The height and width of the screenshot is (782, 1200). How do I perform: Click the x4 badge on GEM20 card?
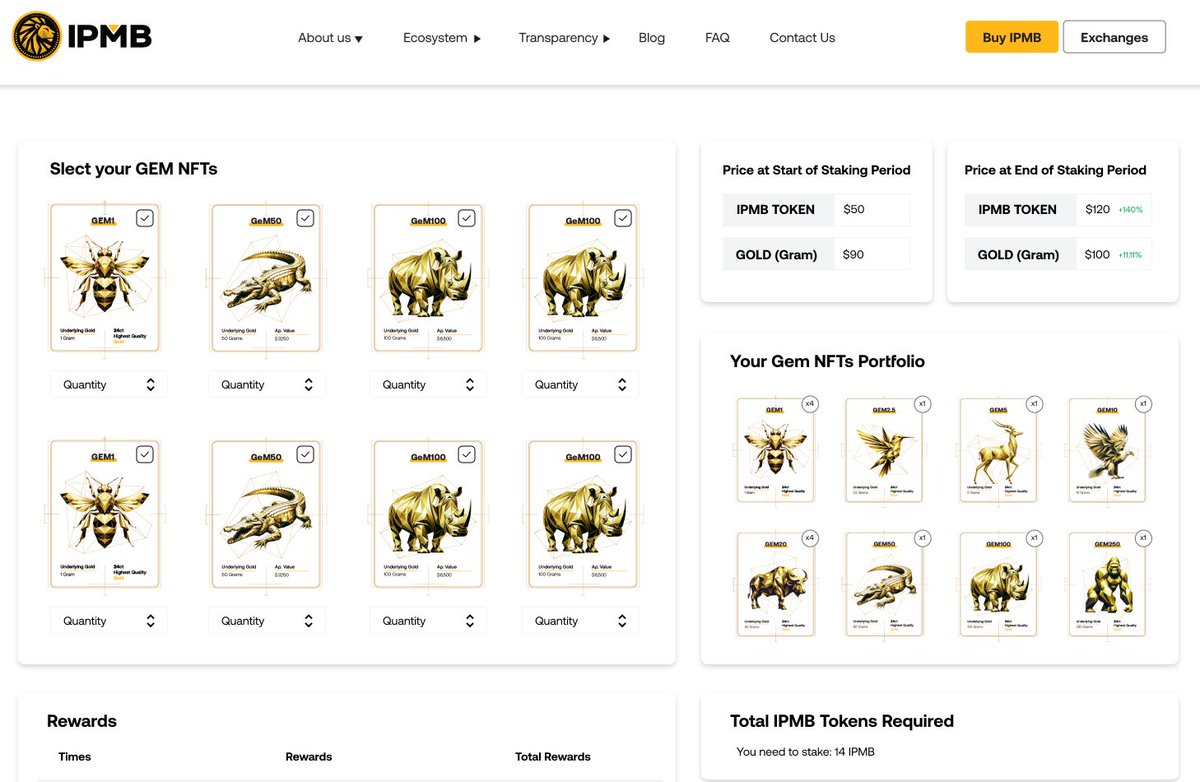(x=810, y=538)
